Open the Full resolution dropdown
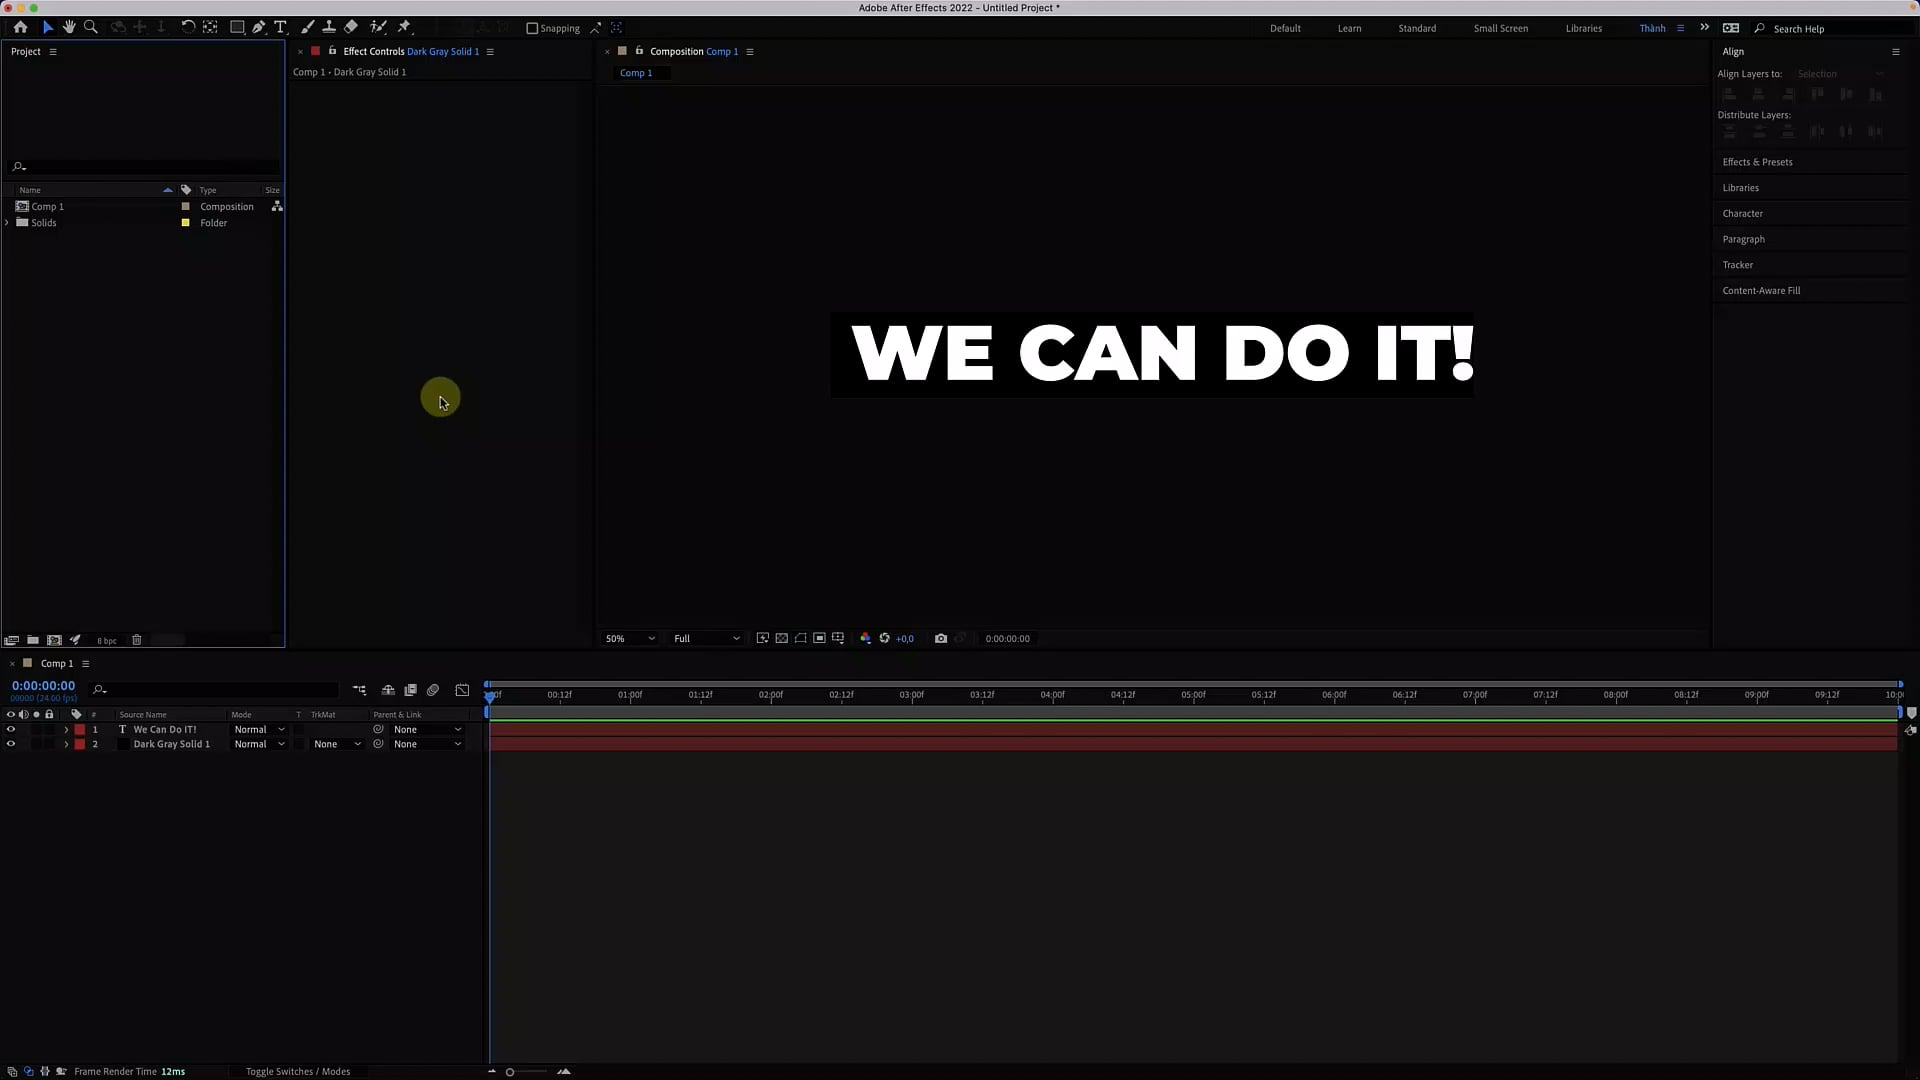This screenshot has width=1920, height=1080. click(707, 638)
